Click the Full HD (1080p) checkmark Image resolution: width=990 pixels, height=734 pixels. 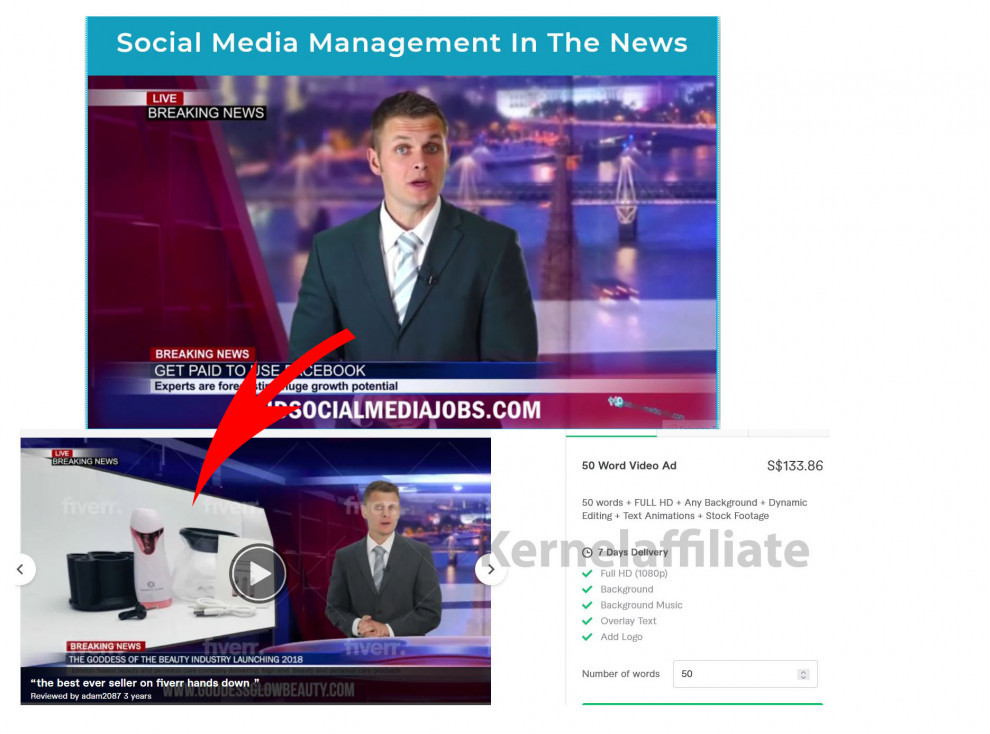coord(587,574)
